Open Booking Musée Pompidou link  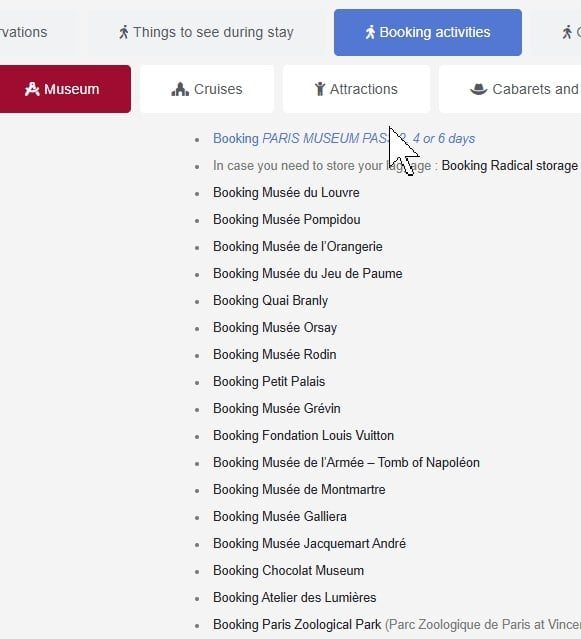[286, 220]
